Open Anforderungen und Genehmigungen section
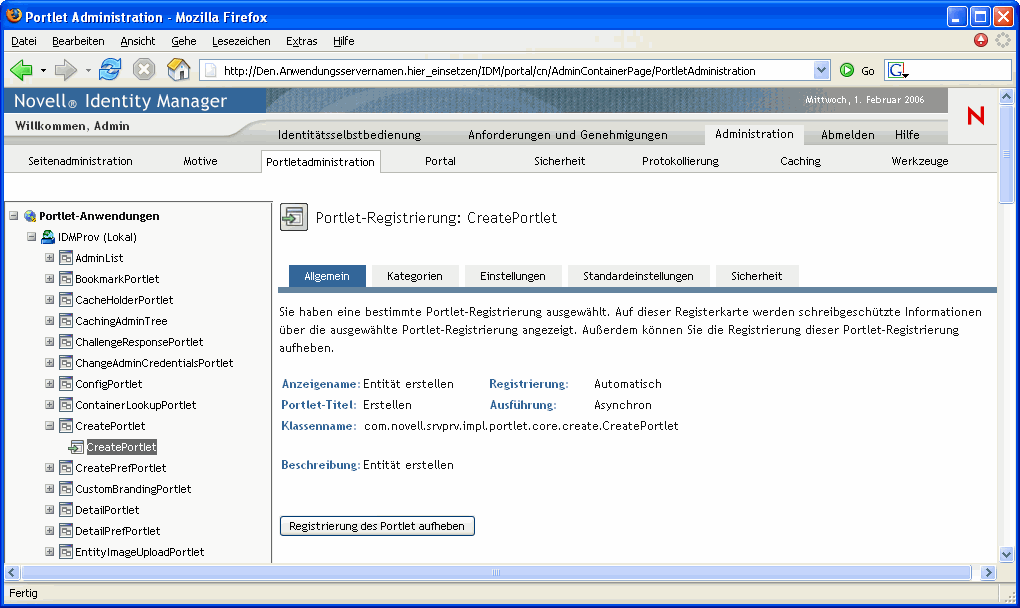 click(x=568, y=135)
